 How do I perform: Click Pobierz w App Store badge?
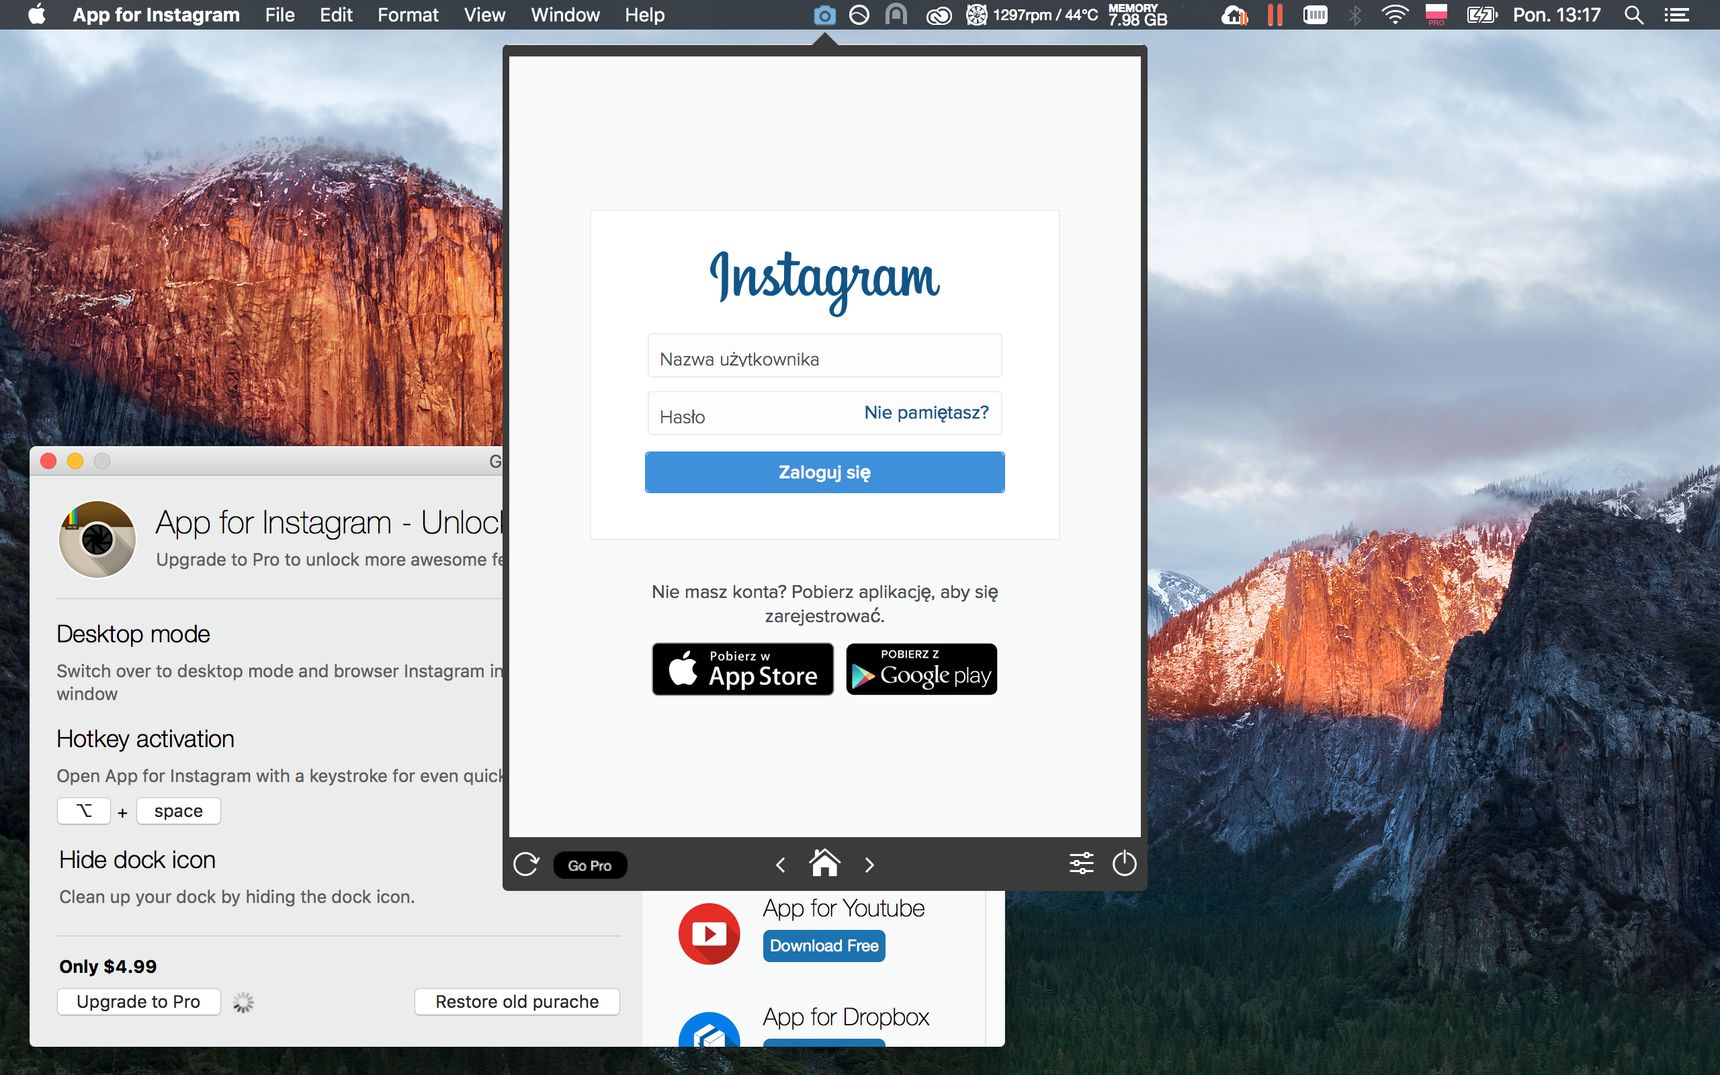pyautogui.click(x=742, y=669)
